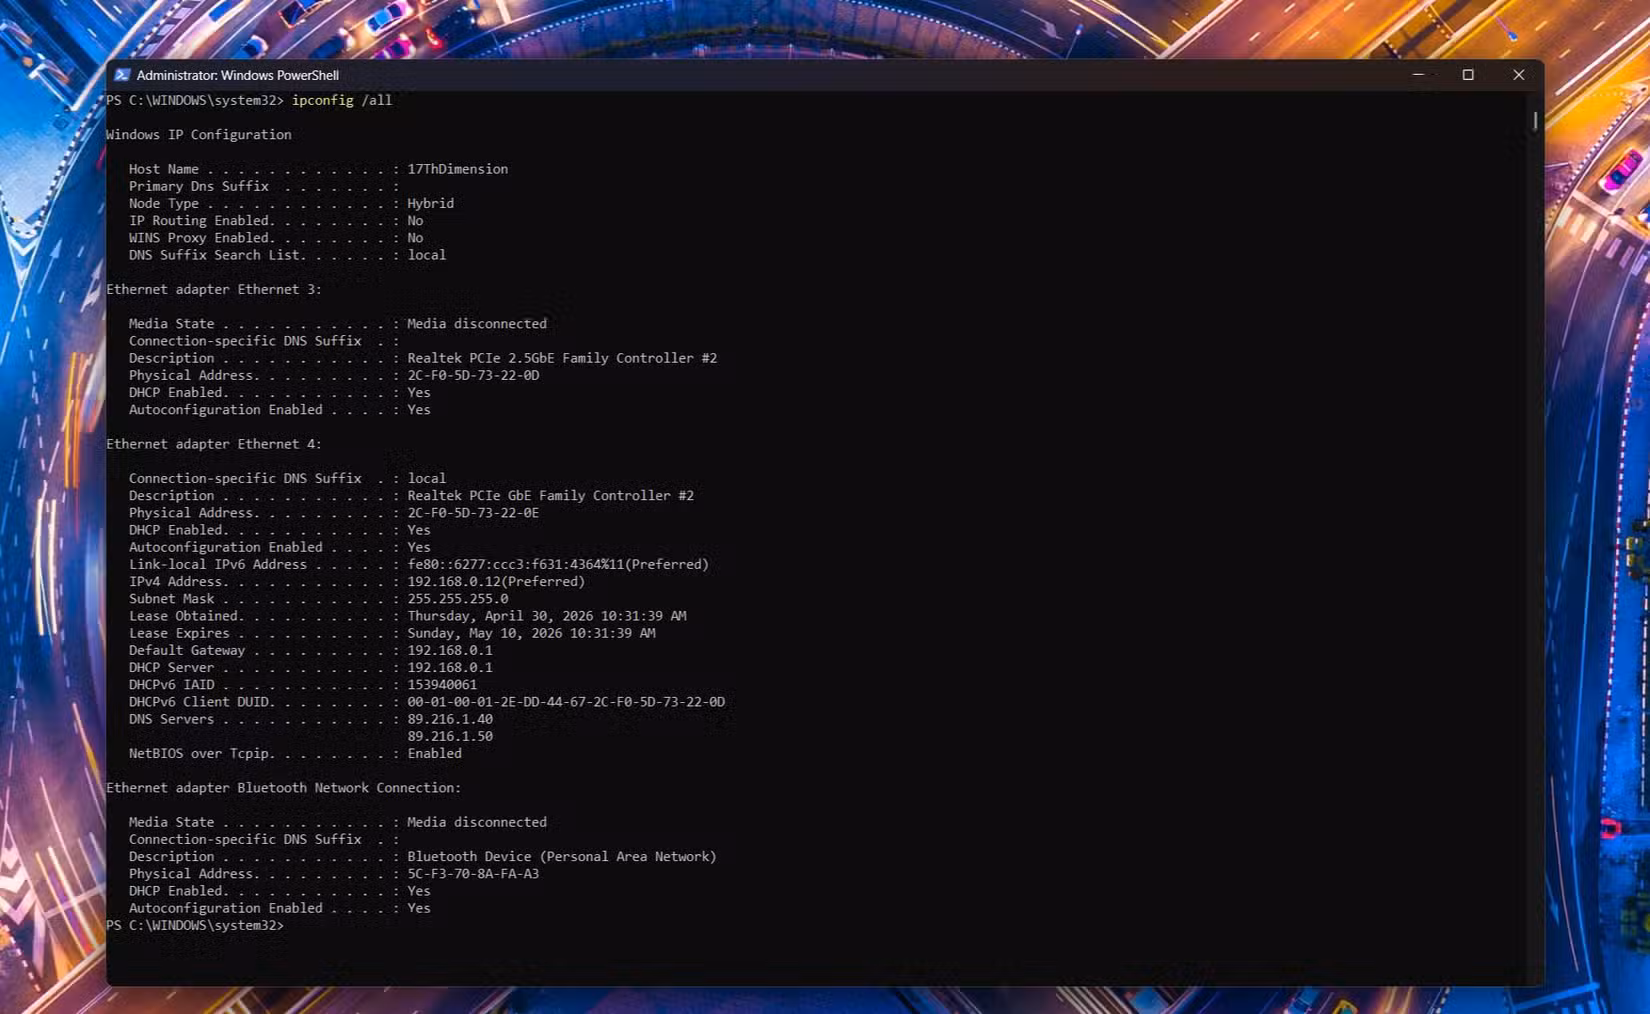This screenshot has width=1650, height=1014.
Task: Click 'Realtek PCIe GbE Family Controller #2'
Action: click(550, 496)
